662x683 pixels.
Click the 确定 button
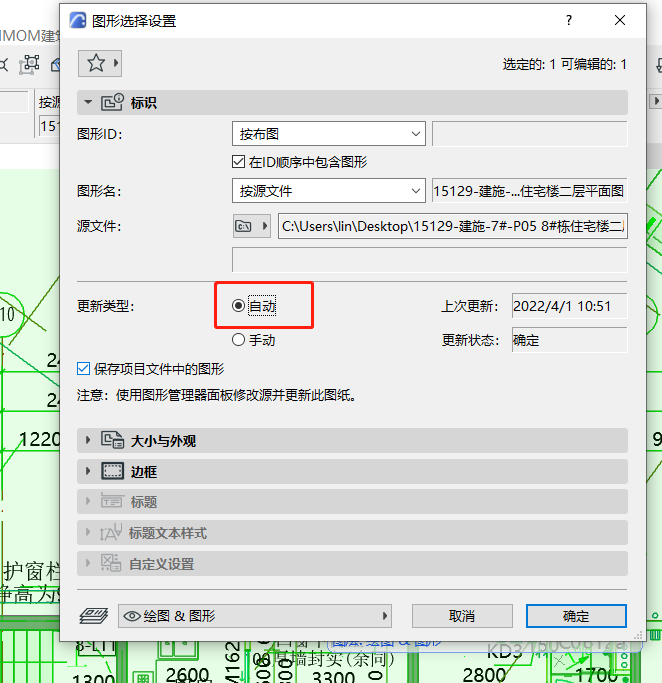coord(576,616)
